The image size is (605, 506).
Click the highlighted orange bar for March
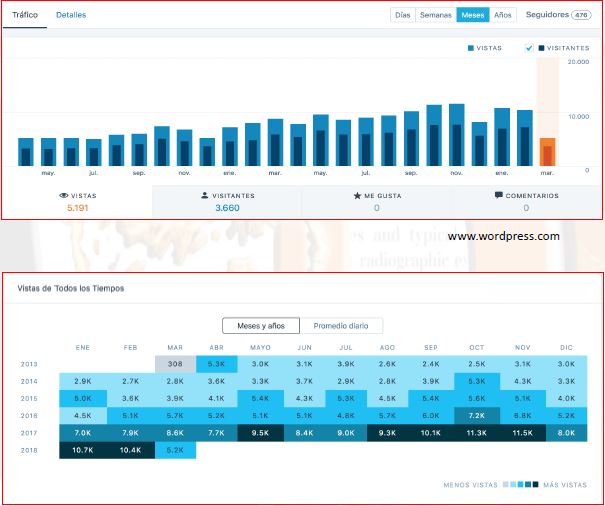pyautogui.click(x=547, y=153)
